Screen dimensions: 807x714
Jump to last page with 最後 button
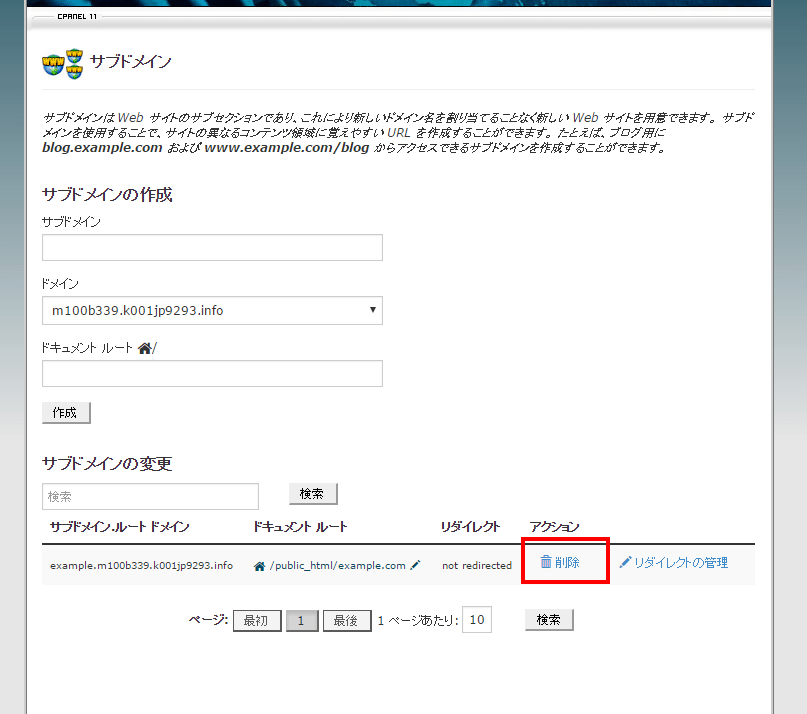[x=346, y=621]
